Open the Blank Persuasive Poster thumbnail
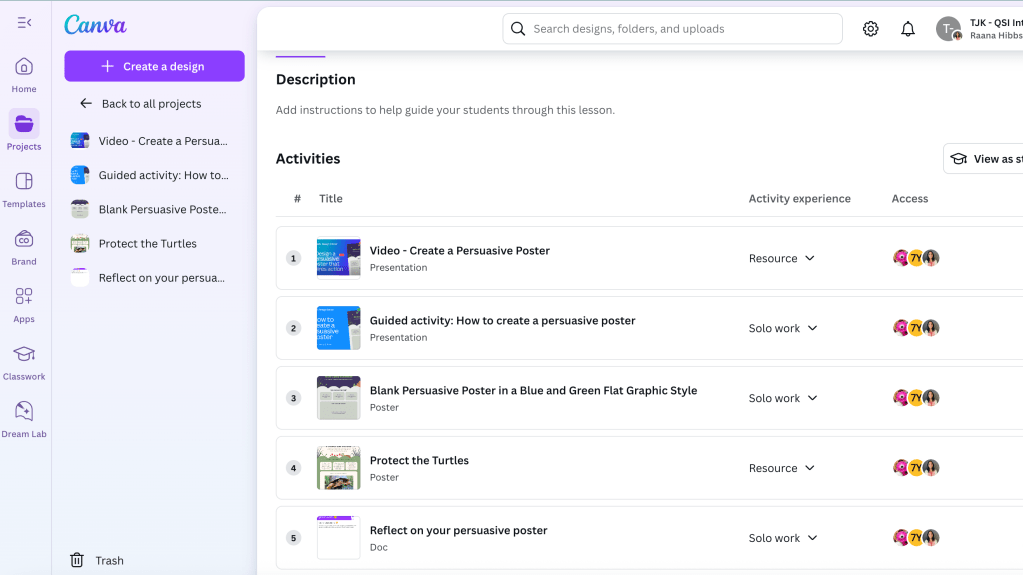 tap(338, 398)
